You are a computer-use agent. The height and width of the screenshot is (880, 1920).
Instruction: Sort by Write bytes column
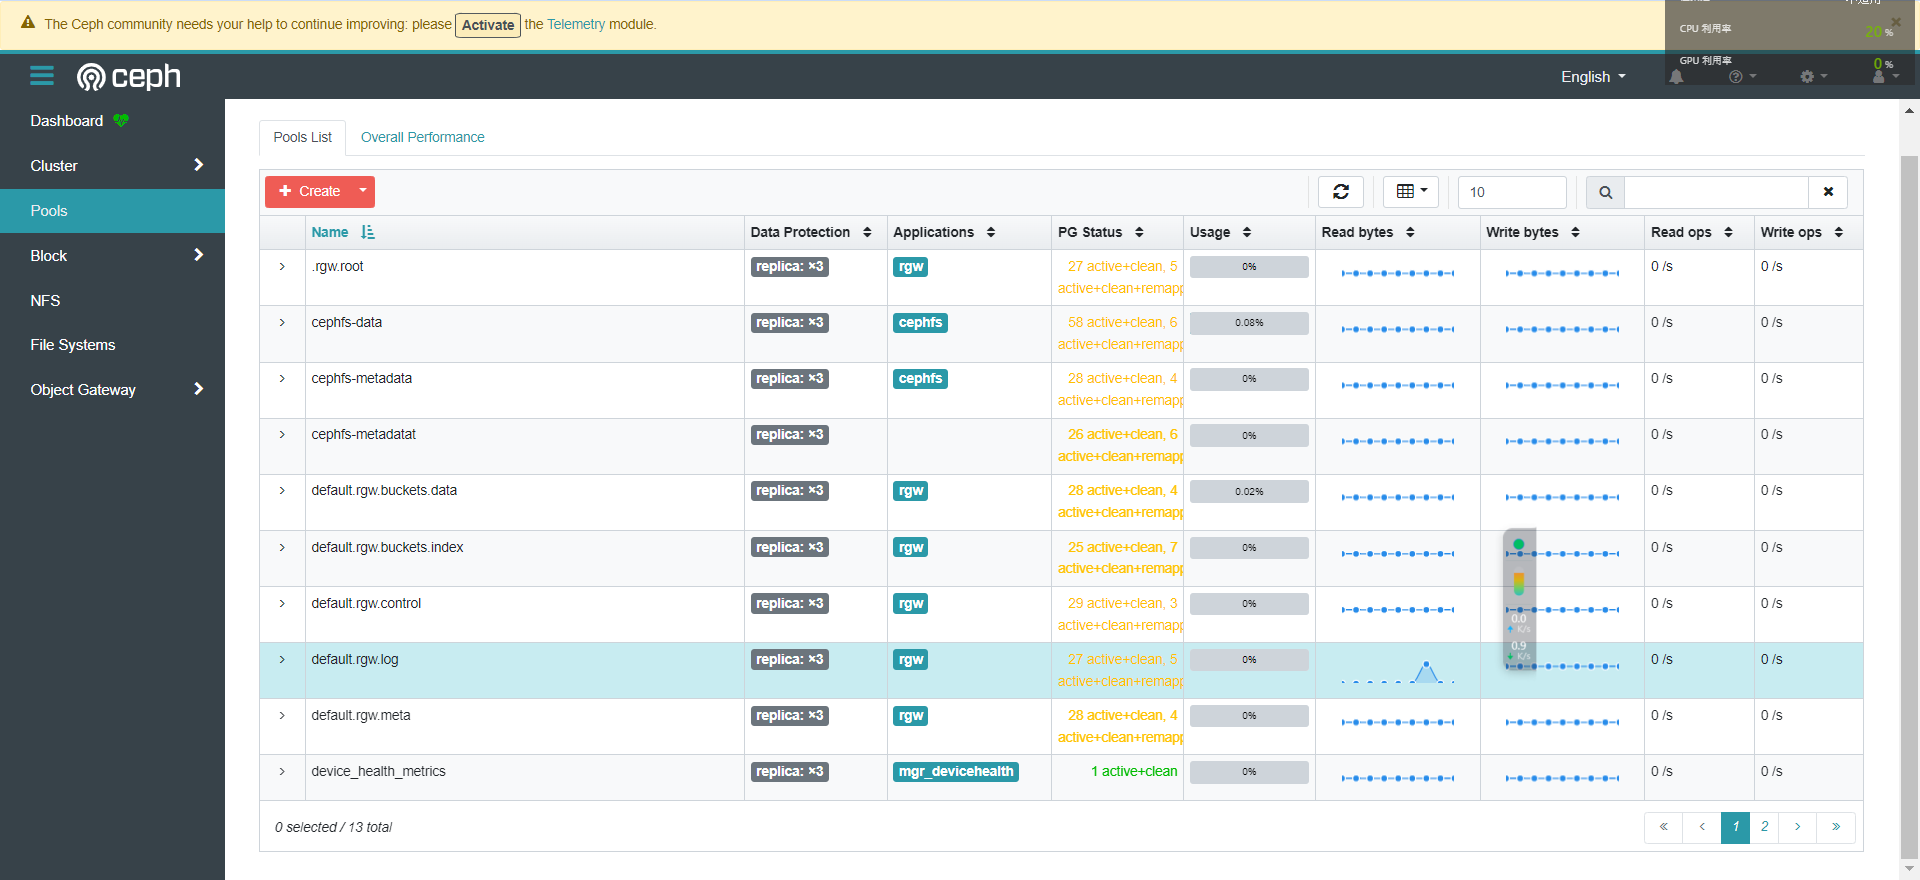(x=1533, y=232)
